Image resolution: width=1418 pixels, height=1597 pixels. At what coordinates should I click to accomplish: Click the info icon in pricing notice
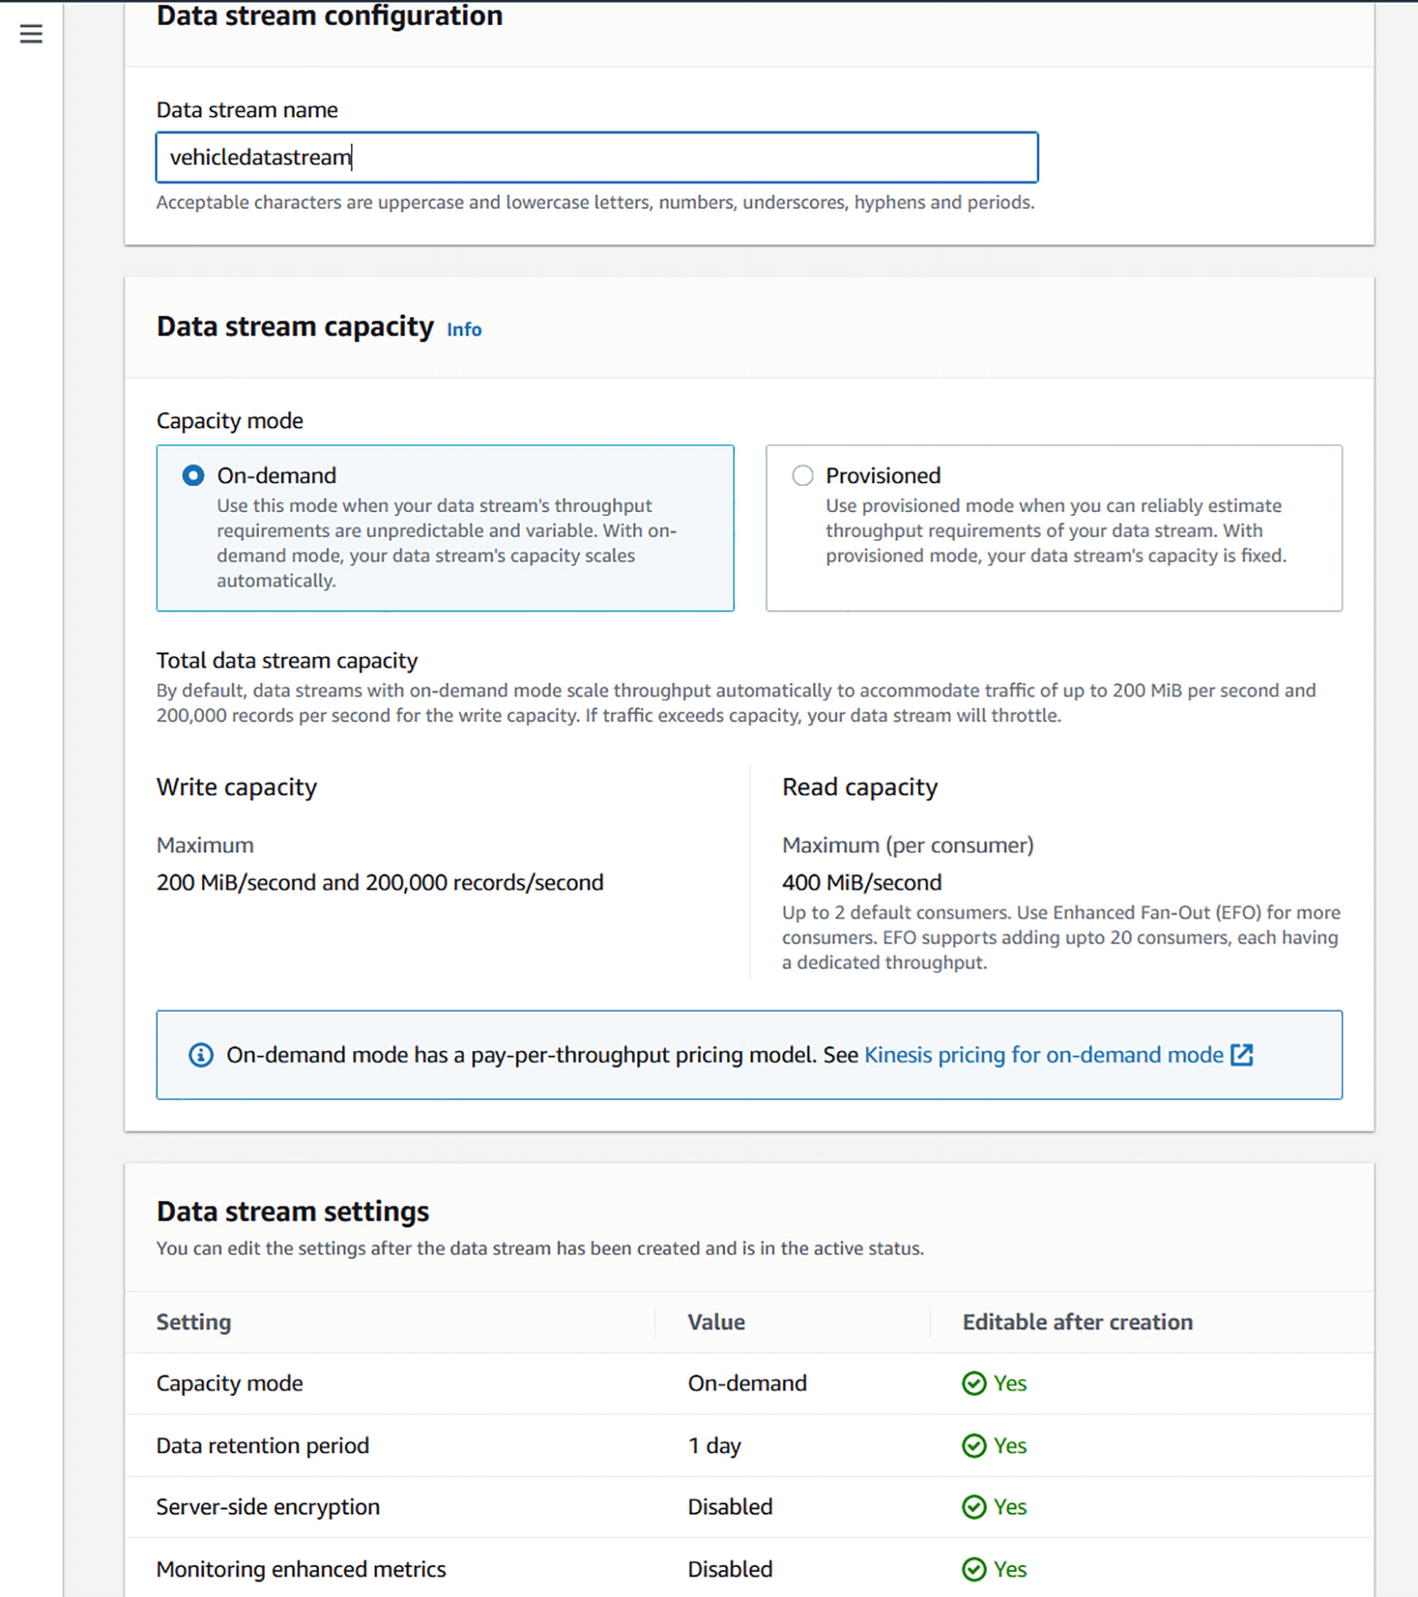(x=201, y=1055)
